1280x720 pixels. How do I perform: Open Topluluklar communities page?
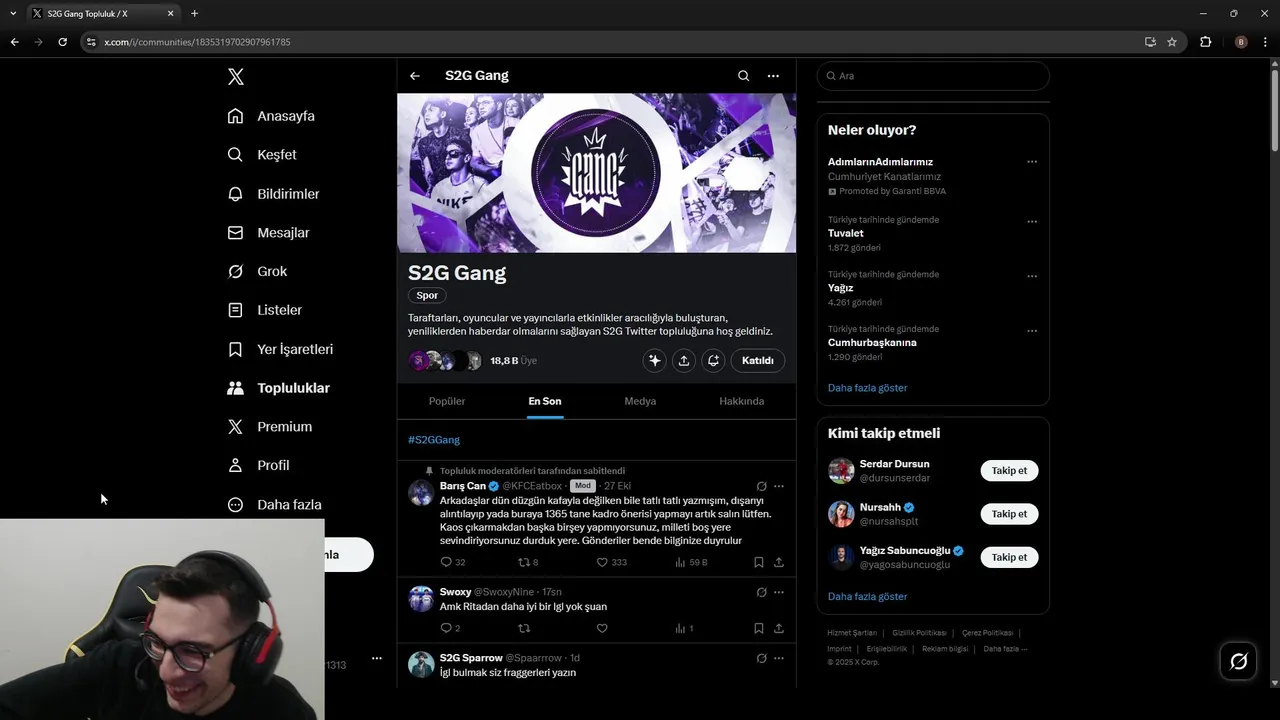click(x=278, y=388)
